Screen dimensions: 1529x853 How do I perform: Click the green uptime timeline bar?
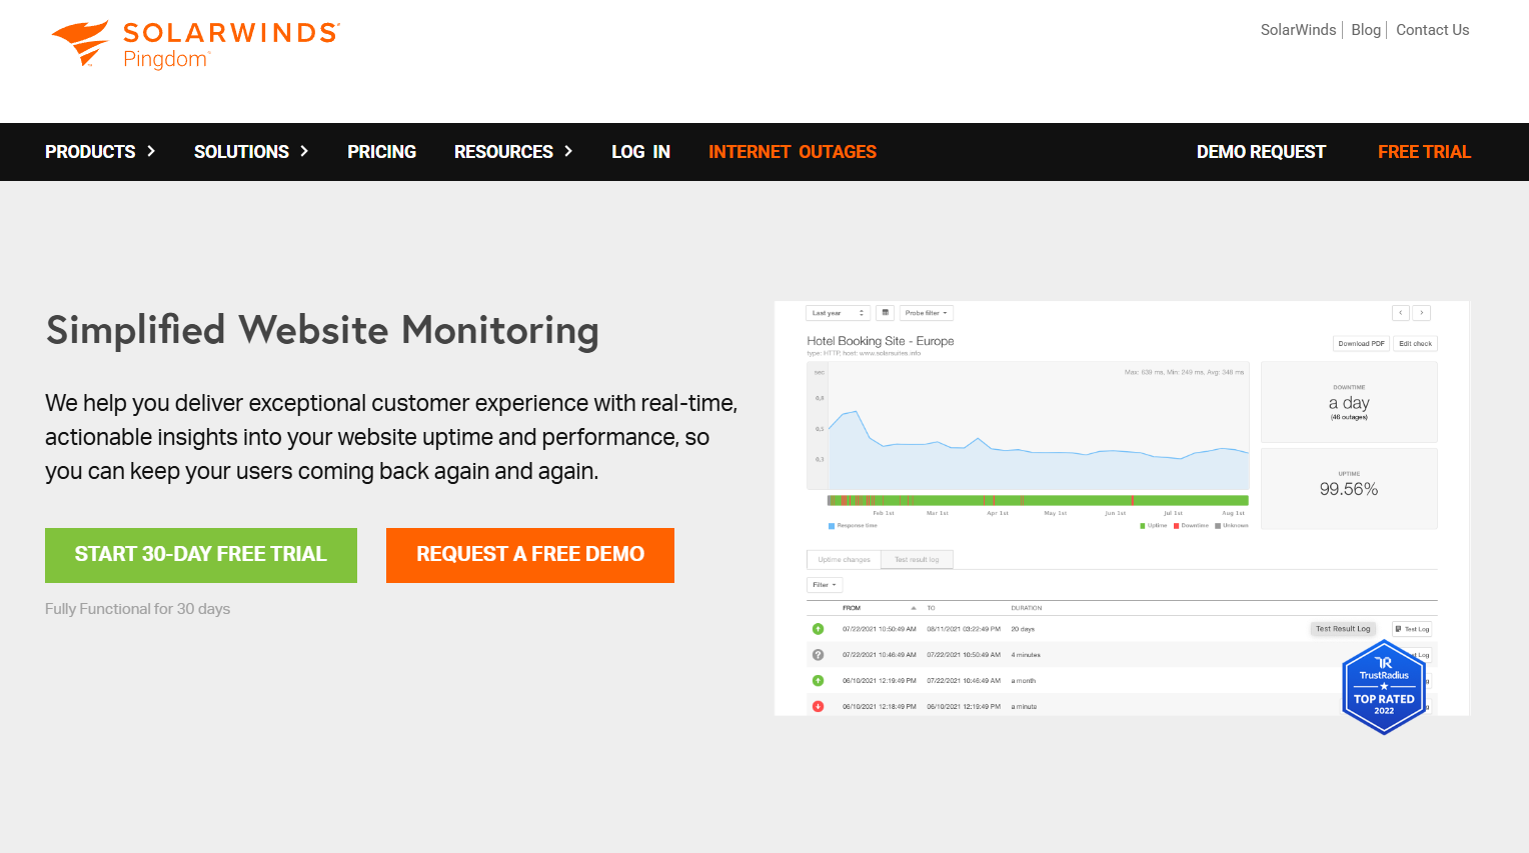(x=1060, y=500)
